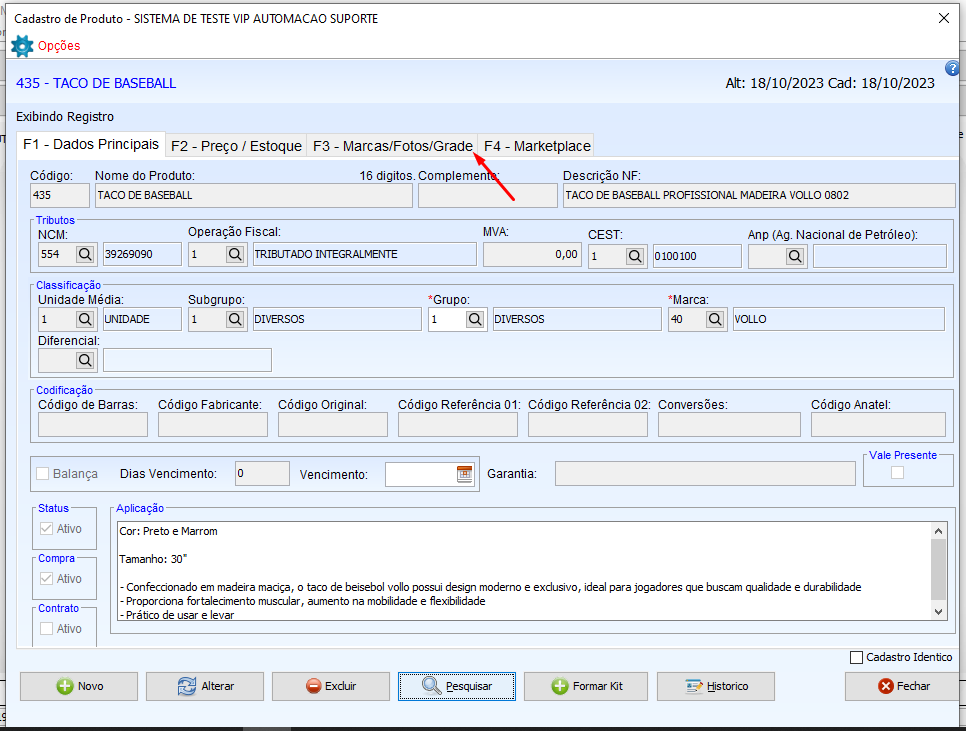This screenshot has height=731, width=966.
Task: Click the Código Fabricante field
Action: [x=213, y=424]
